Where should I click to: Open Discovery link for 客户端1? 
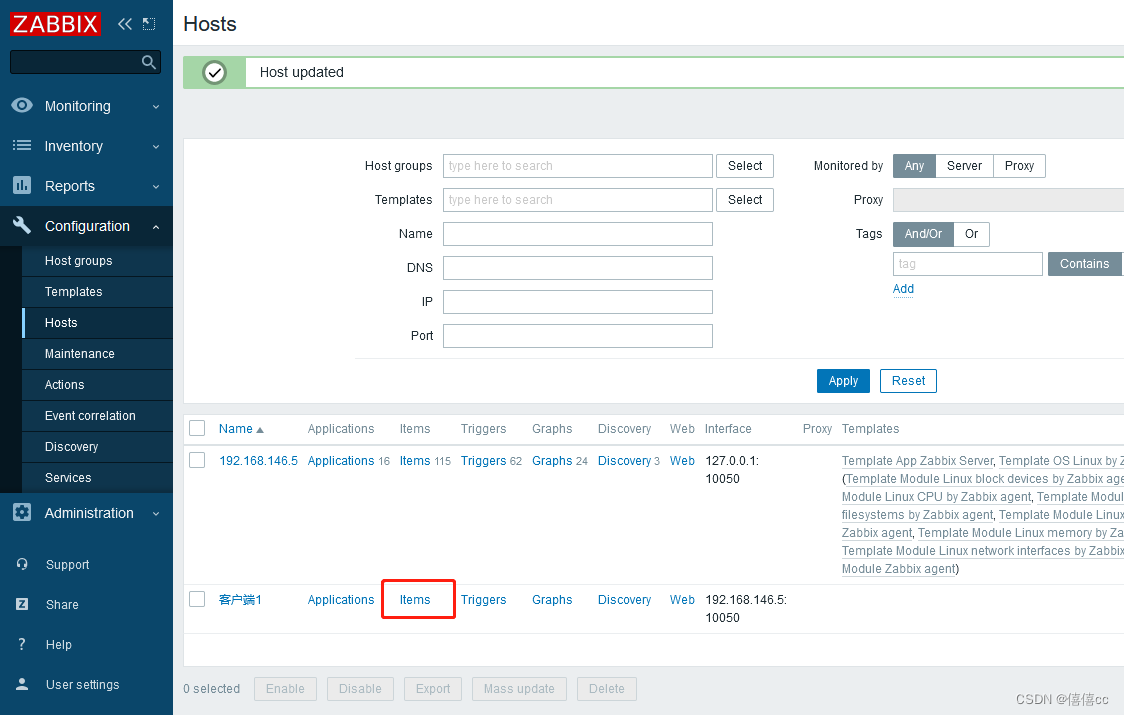click(x=624, y=600)
